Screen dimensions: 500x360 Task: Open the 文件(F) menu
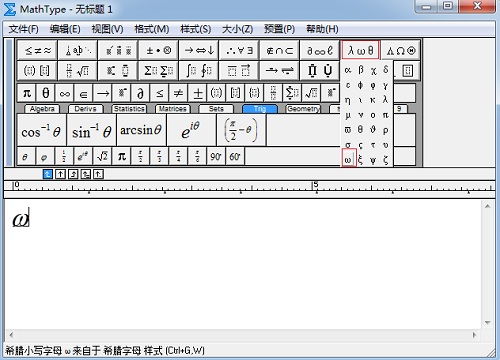tap(23, 29)
